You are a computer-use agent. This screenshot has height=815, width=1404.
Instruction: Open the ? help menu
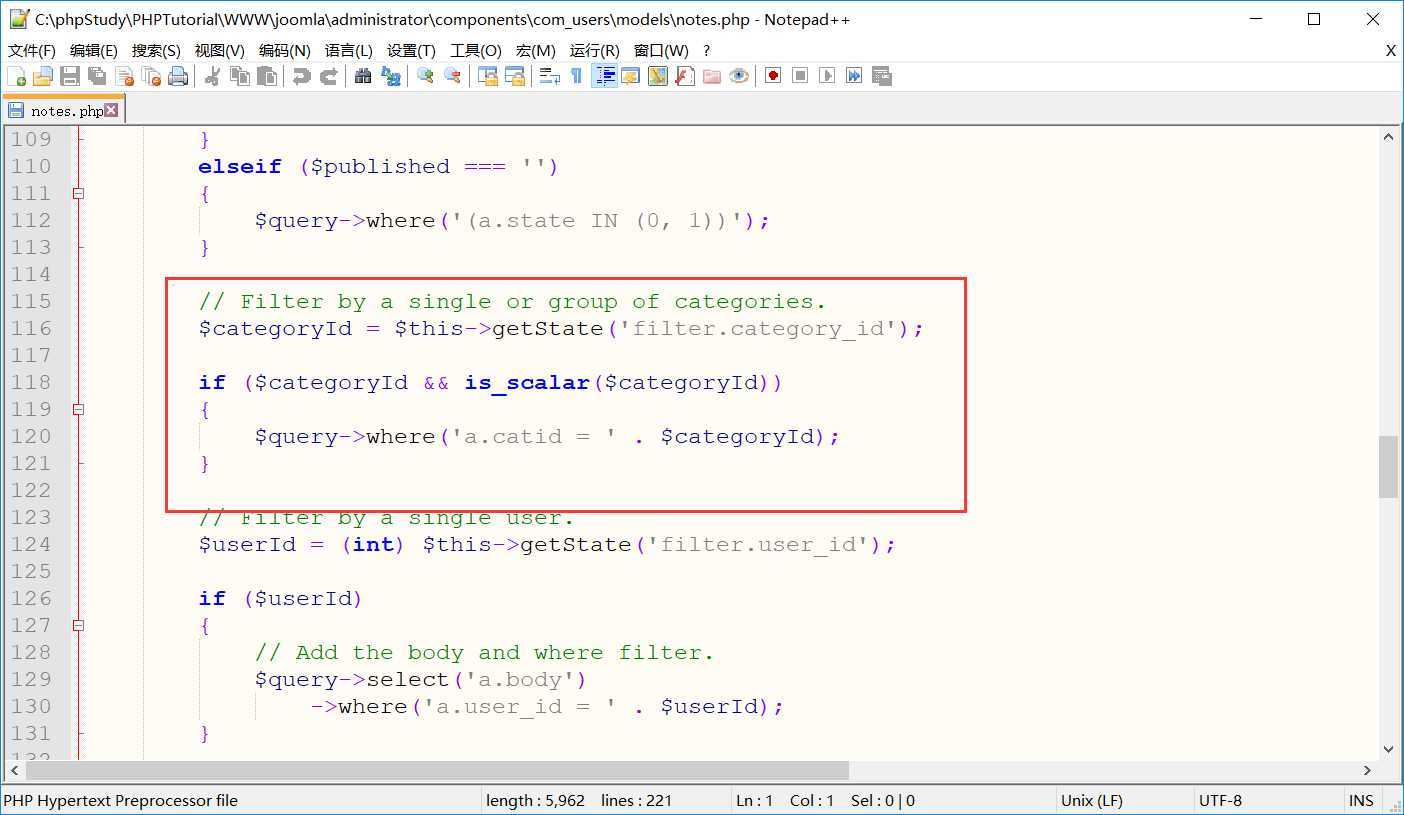point(706,50)
